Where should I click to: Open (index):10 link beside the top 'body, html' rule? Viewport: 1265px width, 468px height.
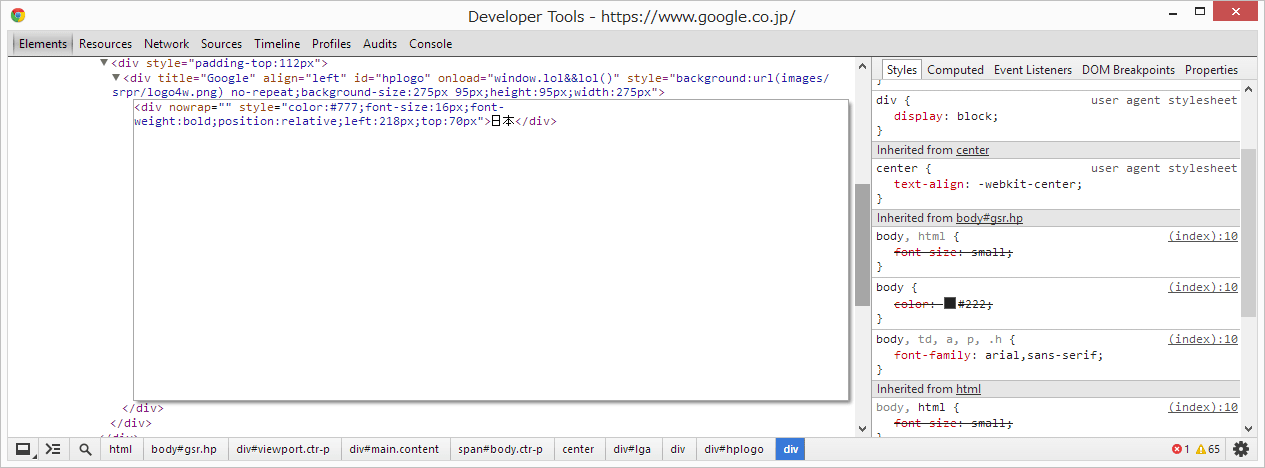coord(1203,236)
